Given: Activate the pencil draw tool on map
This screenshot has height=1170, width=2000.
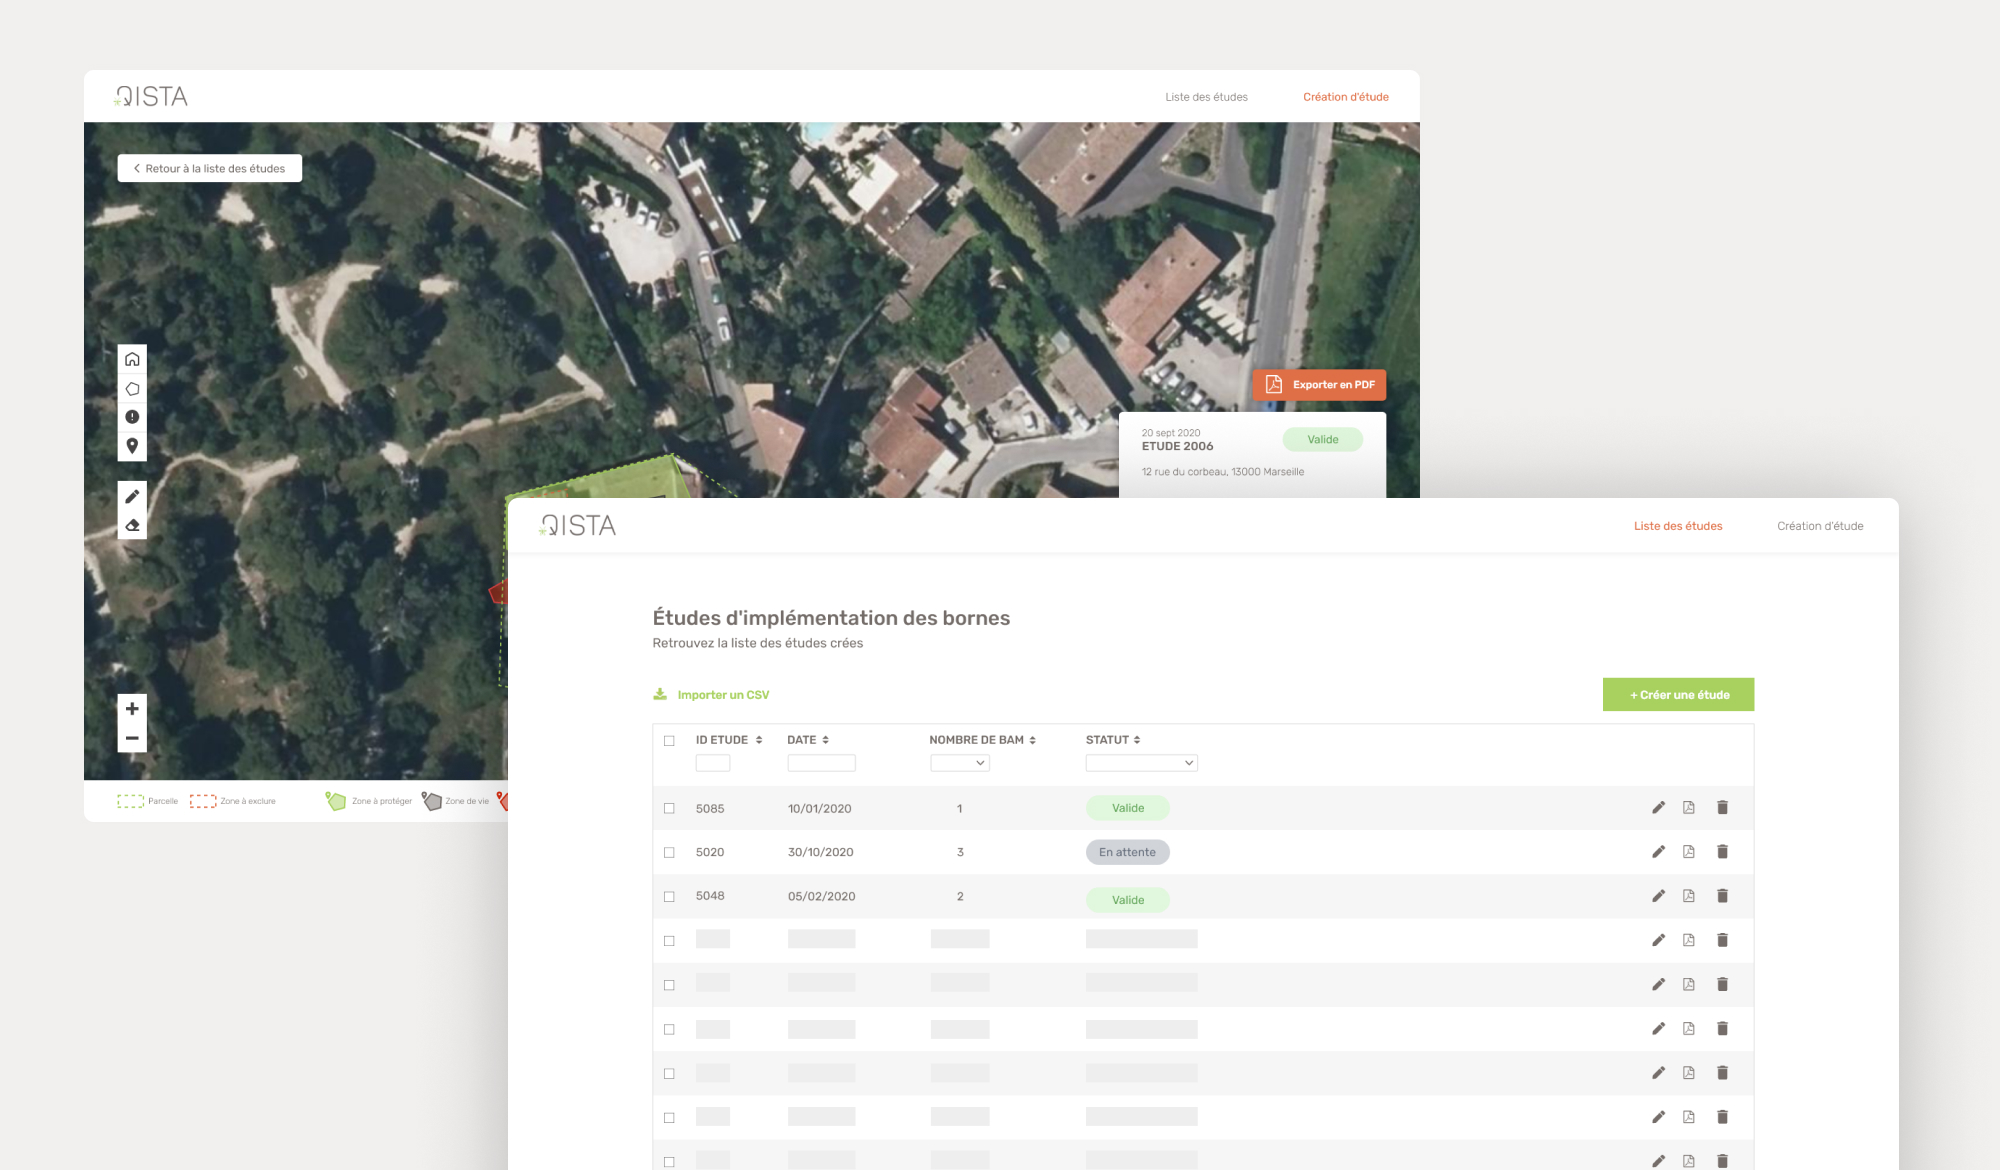Looking at the screenshot, I should coord(132,496).
